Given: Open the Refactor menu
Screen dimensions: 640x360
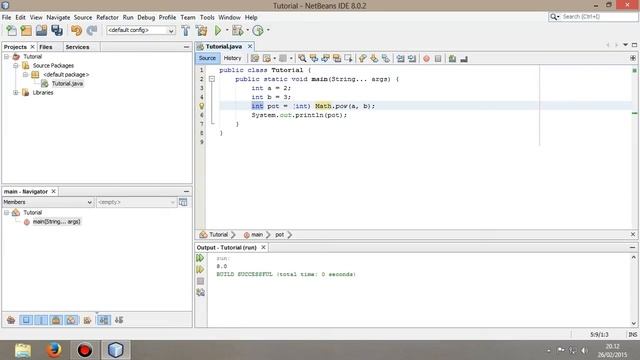Looking at the screenshot, I should (107, 18).
